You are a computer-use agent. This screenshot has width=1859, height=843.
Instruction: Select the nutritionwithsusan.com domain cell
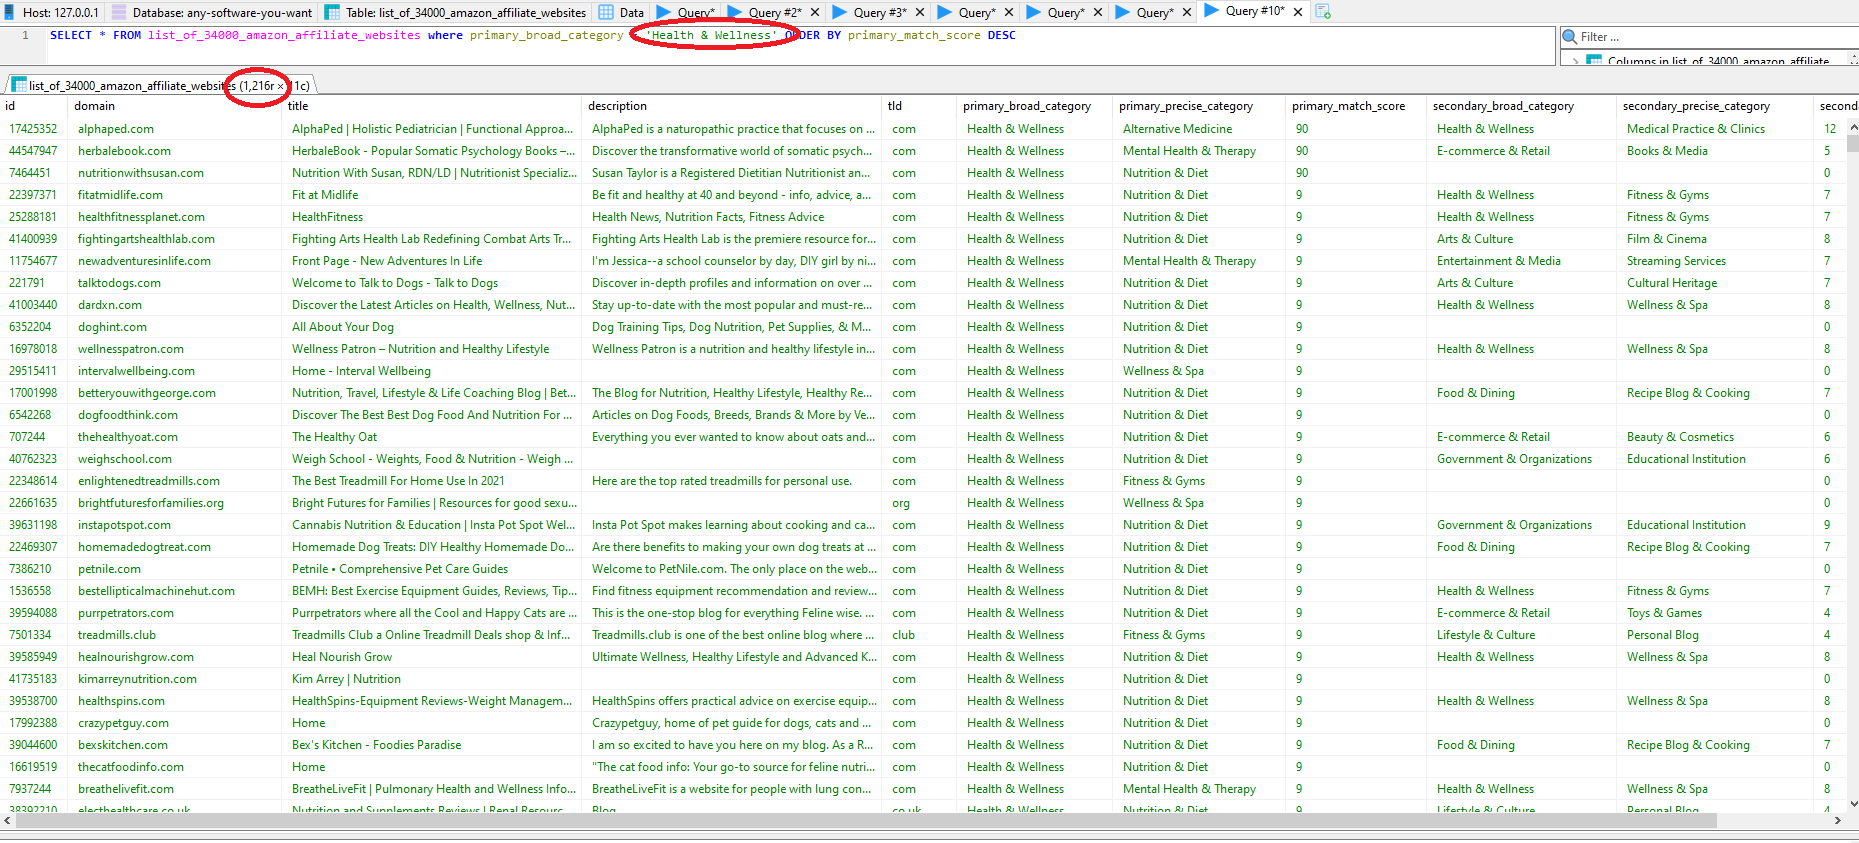[174, 173]
